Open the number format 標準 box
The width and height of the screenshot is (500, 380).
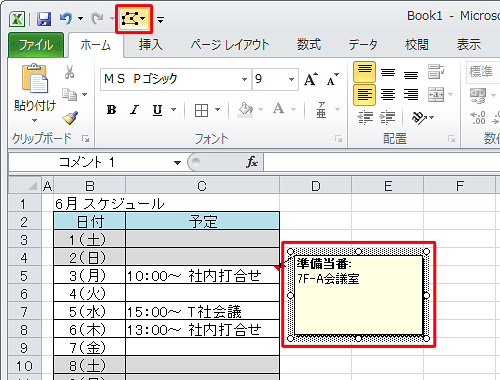tap(483, 72)
